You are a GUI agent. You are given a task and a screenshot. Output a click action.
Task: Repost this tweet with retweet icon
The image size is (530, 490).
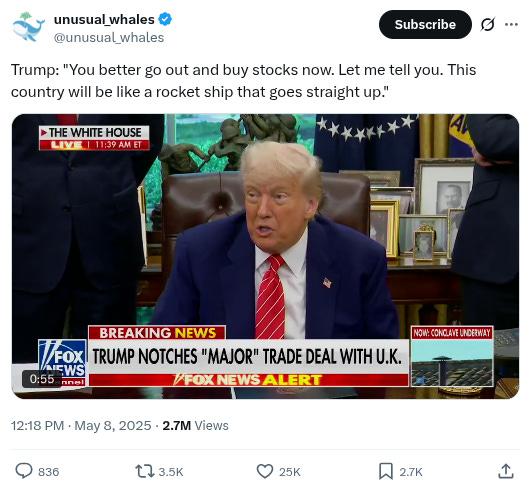[145, 471]
